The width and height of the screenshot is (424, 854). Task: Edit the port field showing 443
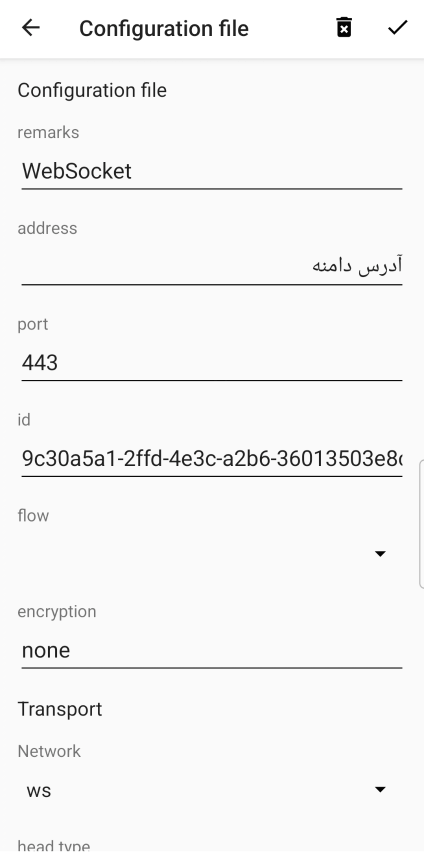coord(211,363)
